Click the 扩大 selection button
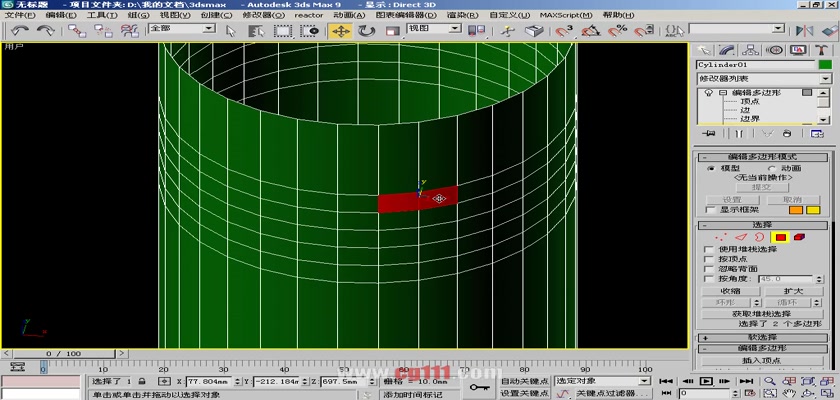Image resolution: width=840 pixels, height=400 pixels. pos(793,290)
